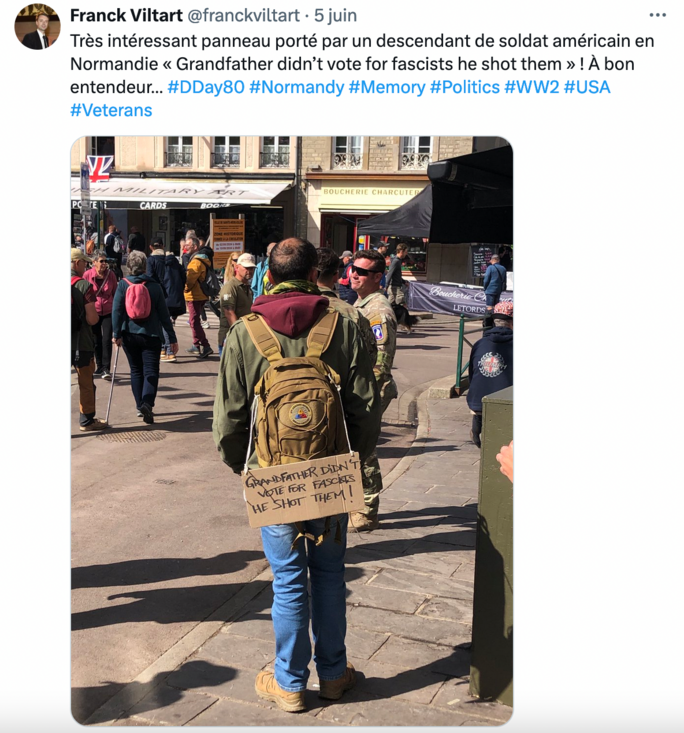The width and height of the screenshot is (684, 733).
Task: Follow the #Politics hashtag
Action: (465, 87)
